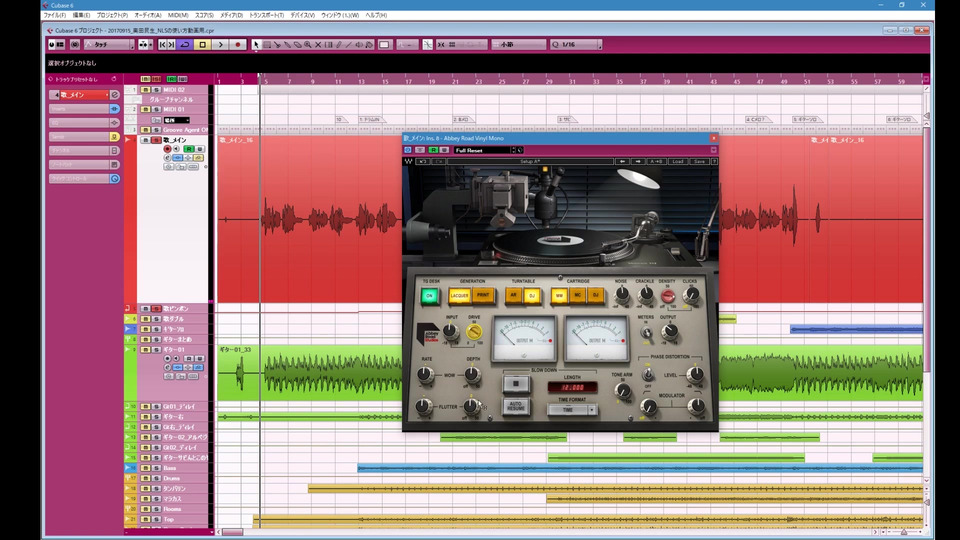Click the plugin Load preset button
This screenshot has height=540, width=960.
(678, 162)
